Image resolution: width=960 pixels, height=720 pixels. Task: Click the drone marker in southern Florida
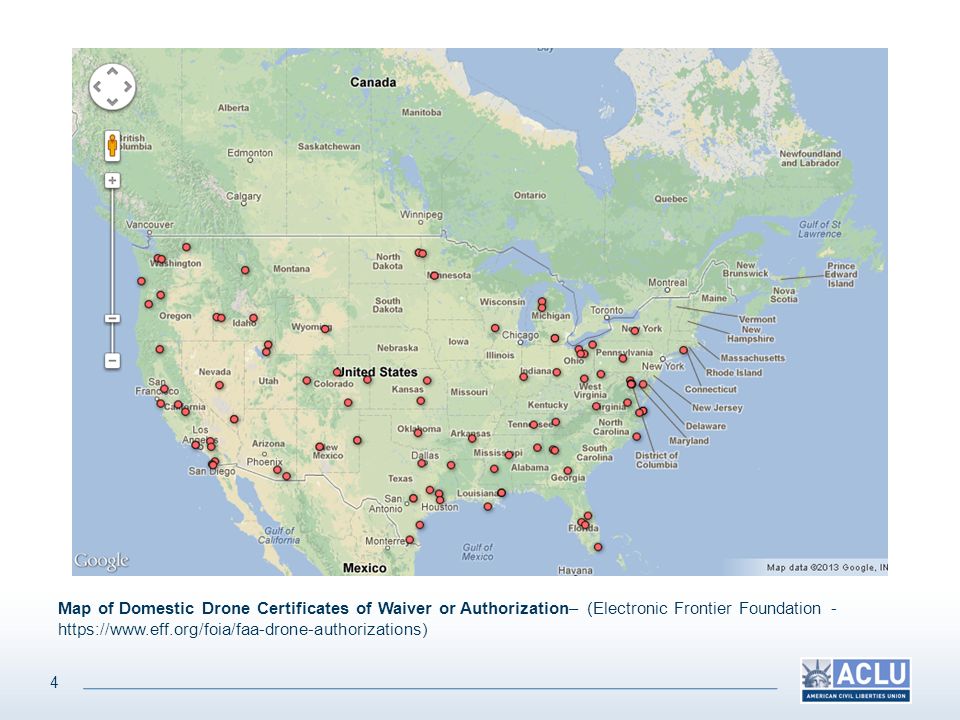[x=598, y=547]
